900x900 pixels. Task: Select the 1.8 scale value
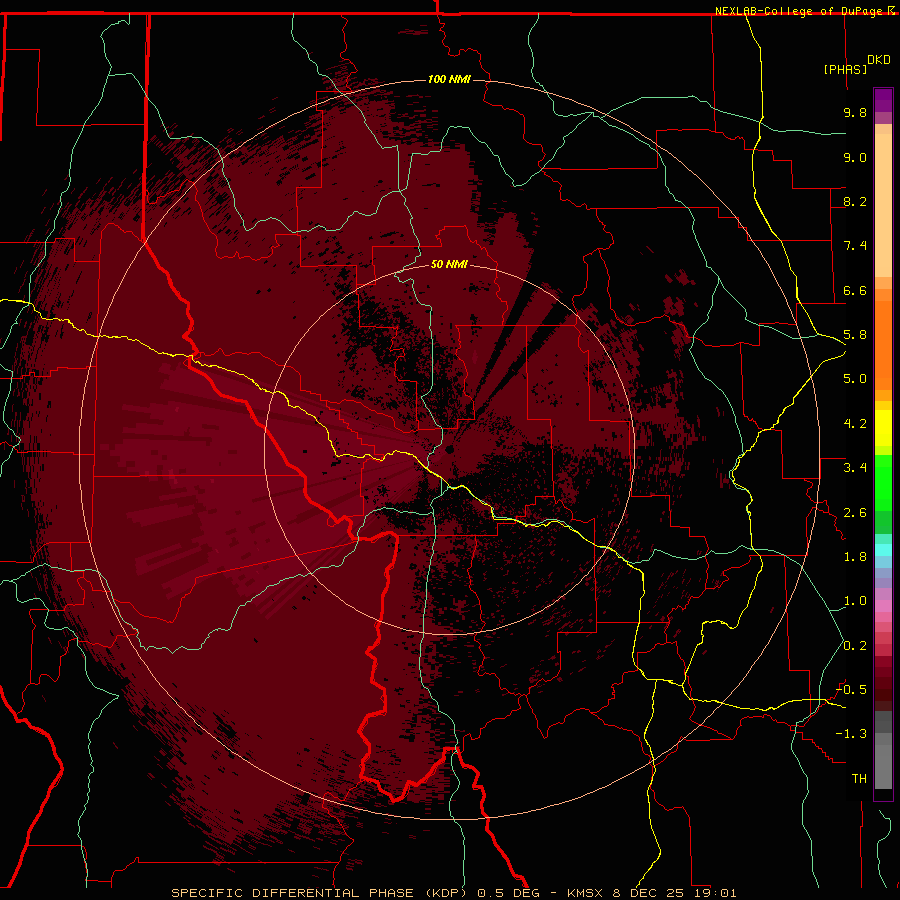coord(855,557)
